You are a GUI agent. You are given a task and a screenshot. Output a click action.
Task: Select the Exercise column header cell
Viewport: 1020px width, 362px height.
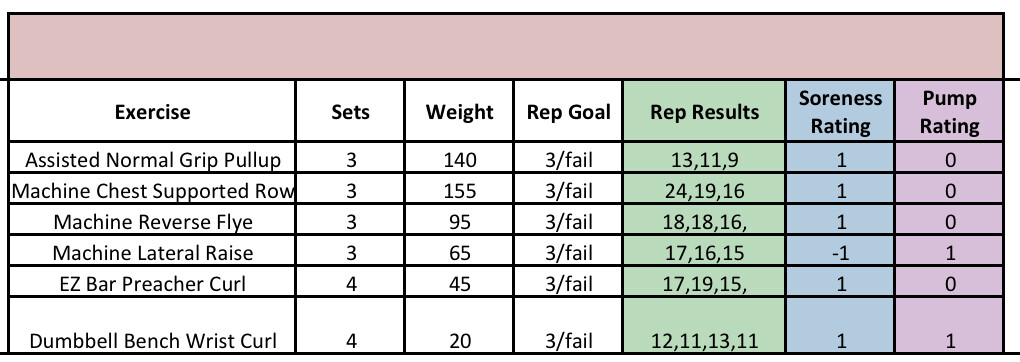click(x=152, y=111)
